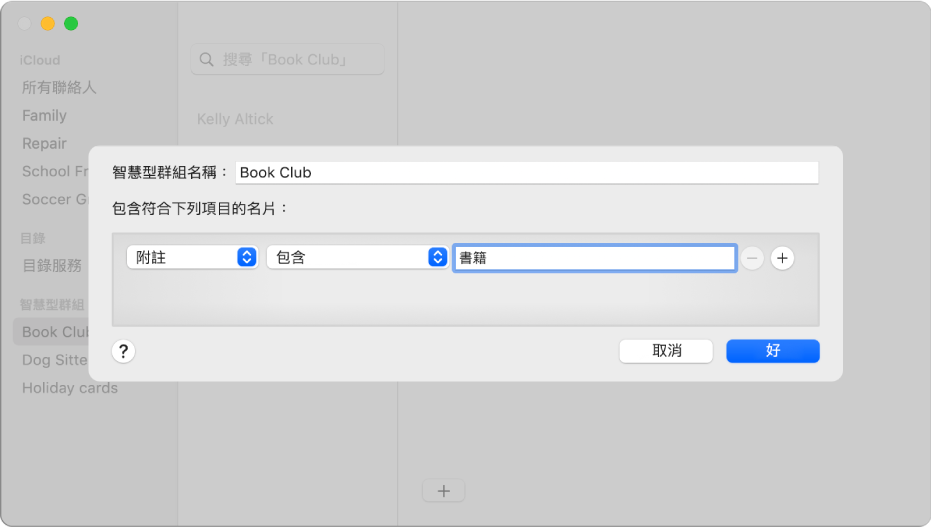
Task: Select the Repair group in sidebar
Action: click(45, 143)
